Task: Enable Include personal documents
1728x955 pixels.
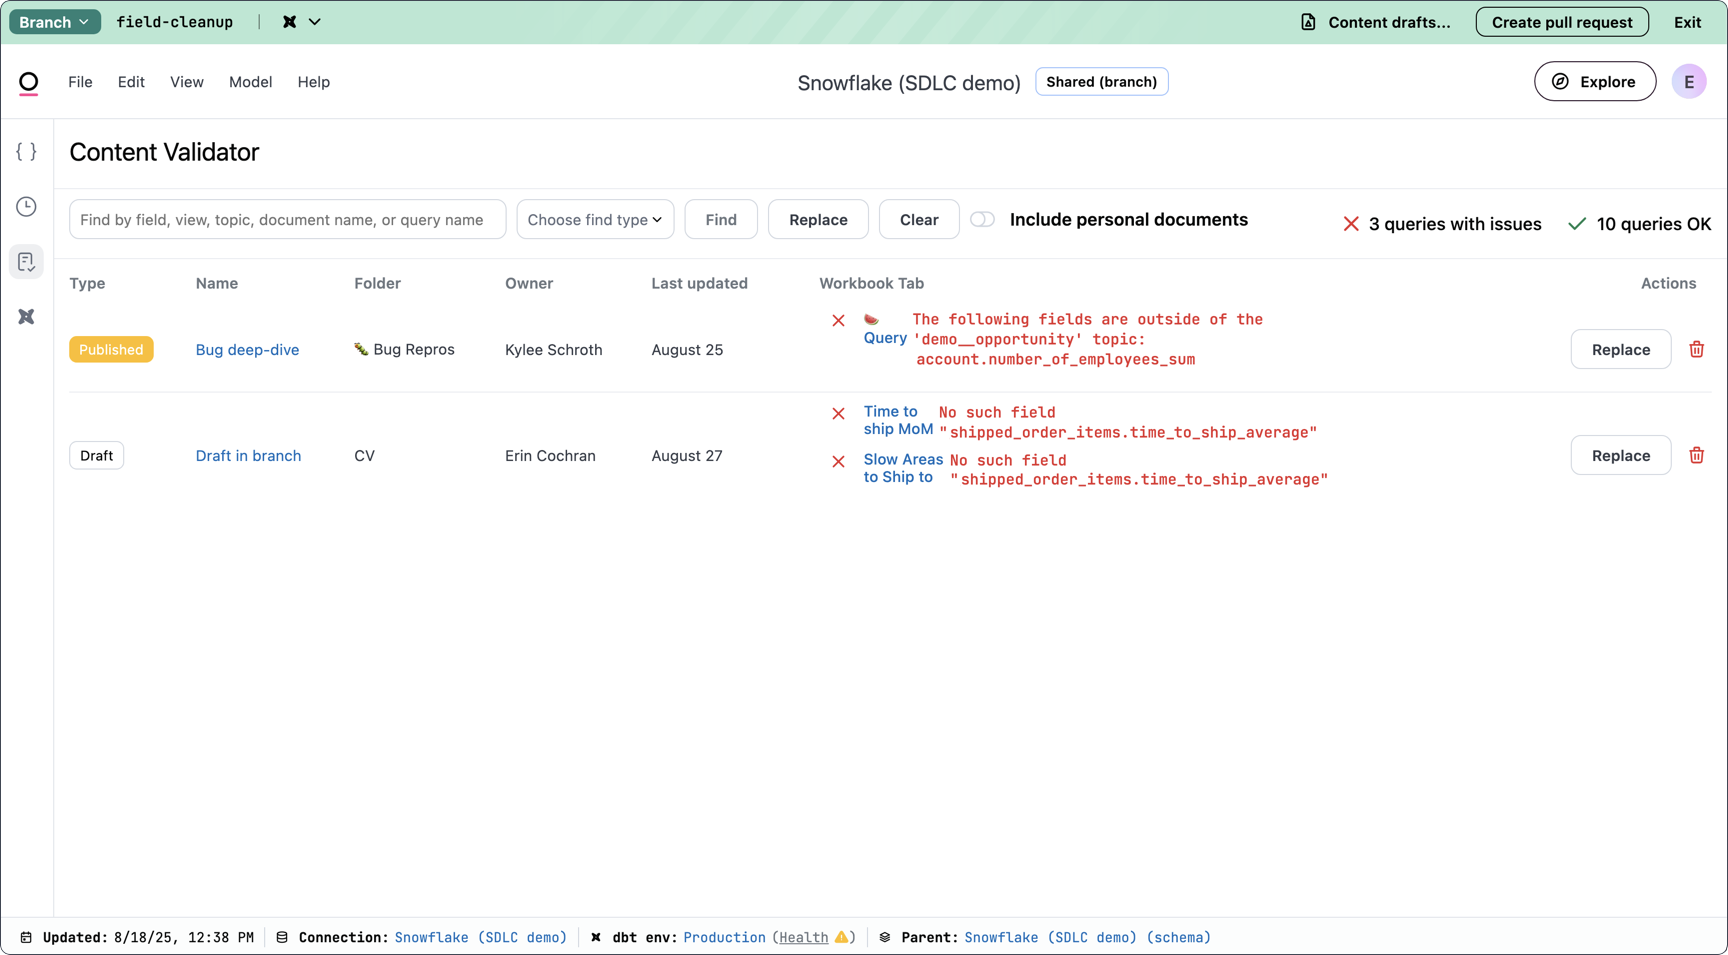Action: (x=982, y=219)
